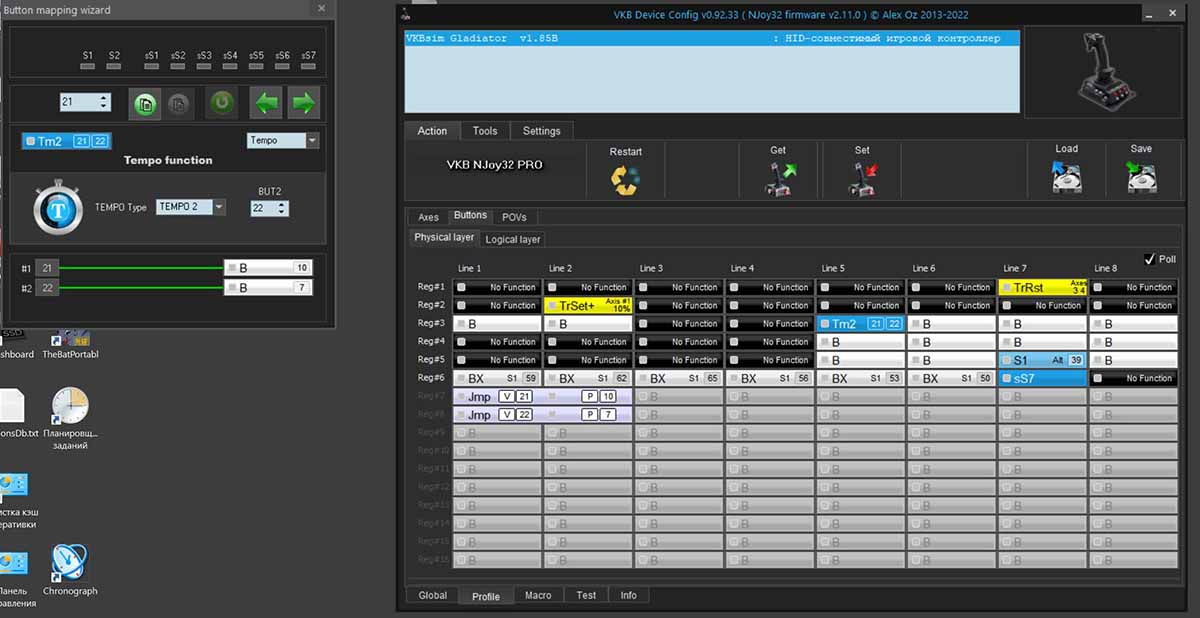Click the joystick device picture

pyautogui.click(x=1107, y=71)
